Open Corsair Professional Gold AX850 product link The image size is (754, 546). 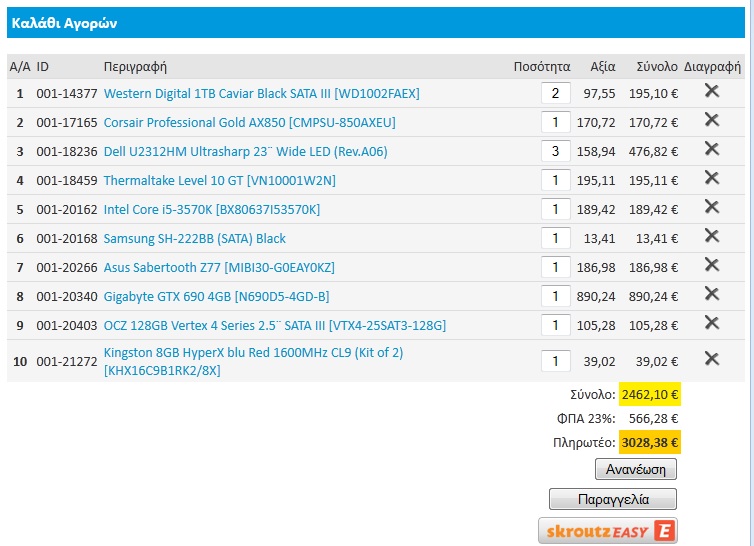(x=250, y=123)
